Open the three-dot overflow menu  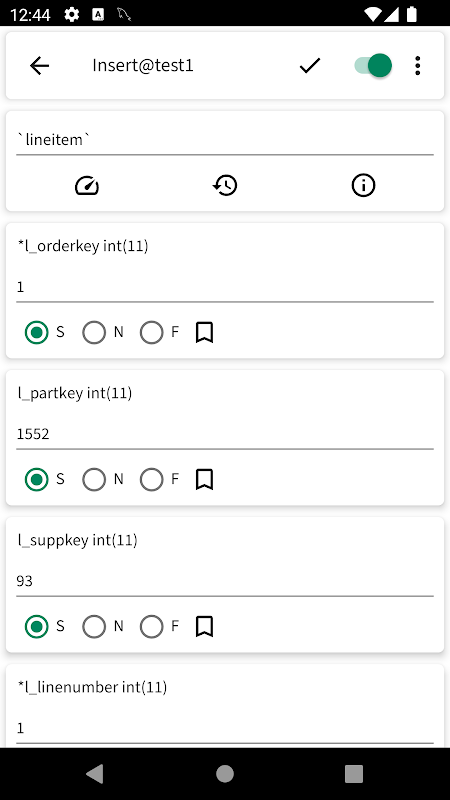coord(417,66)
